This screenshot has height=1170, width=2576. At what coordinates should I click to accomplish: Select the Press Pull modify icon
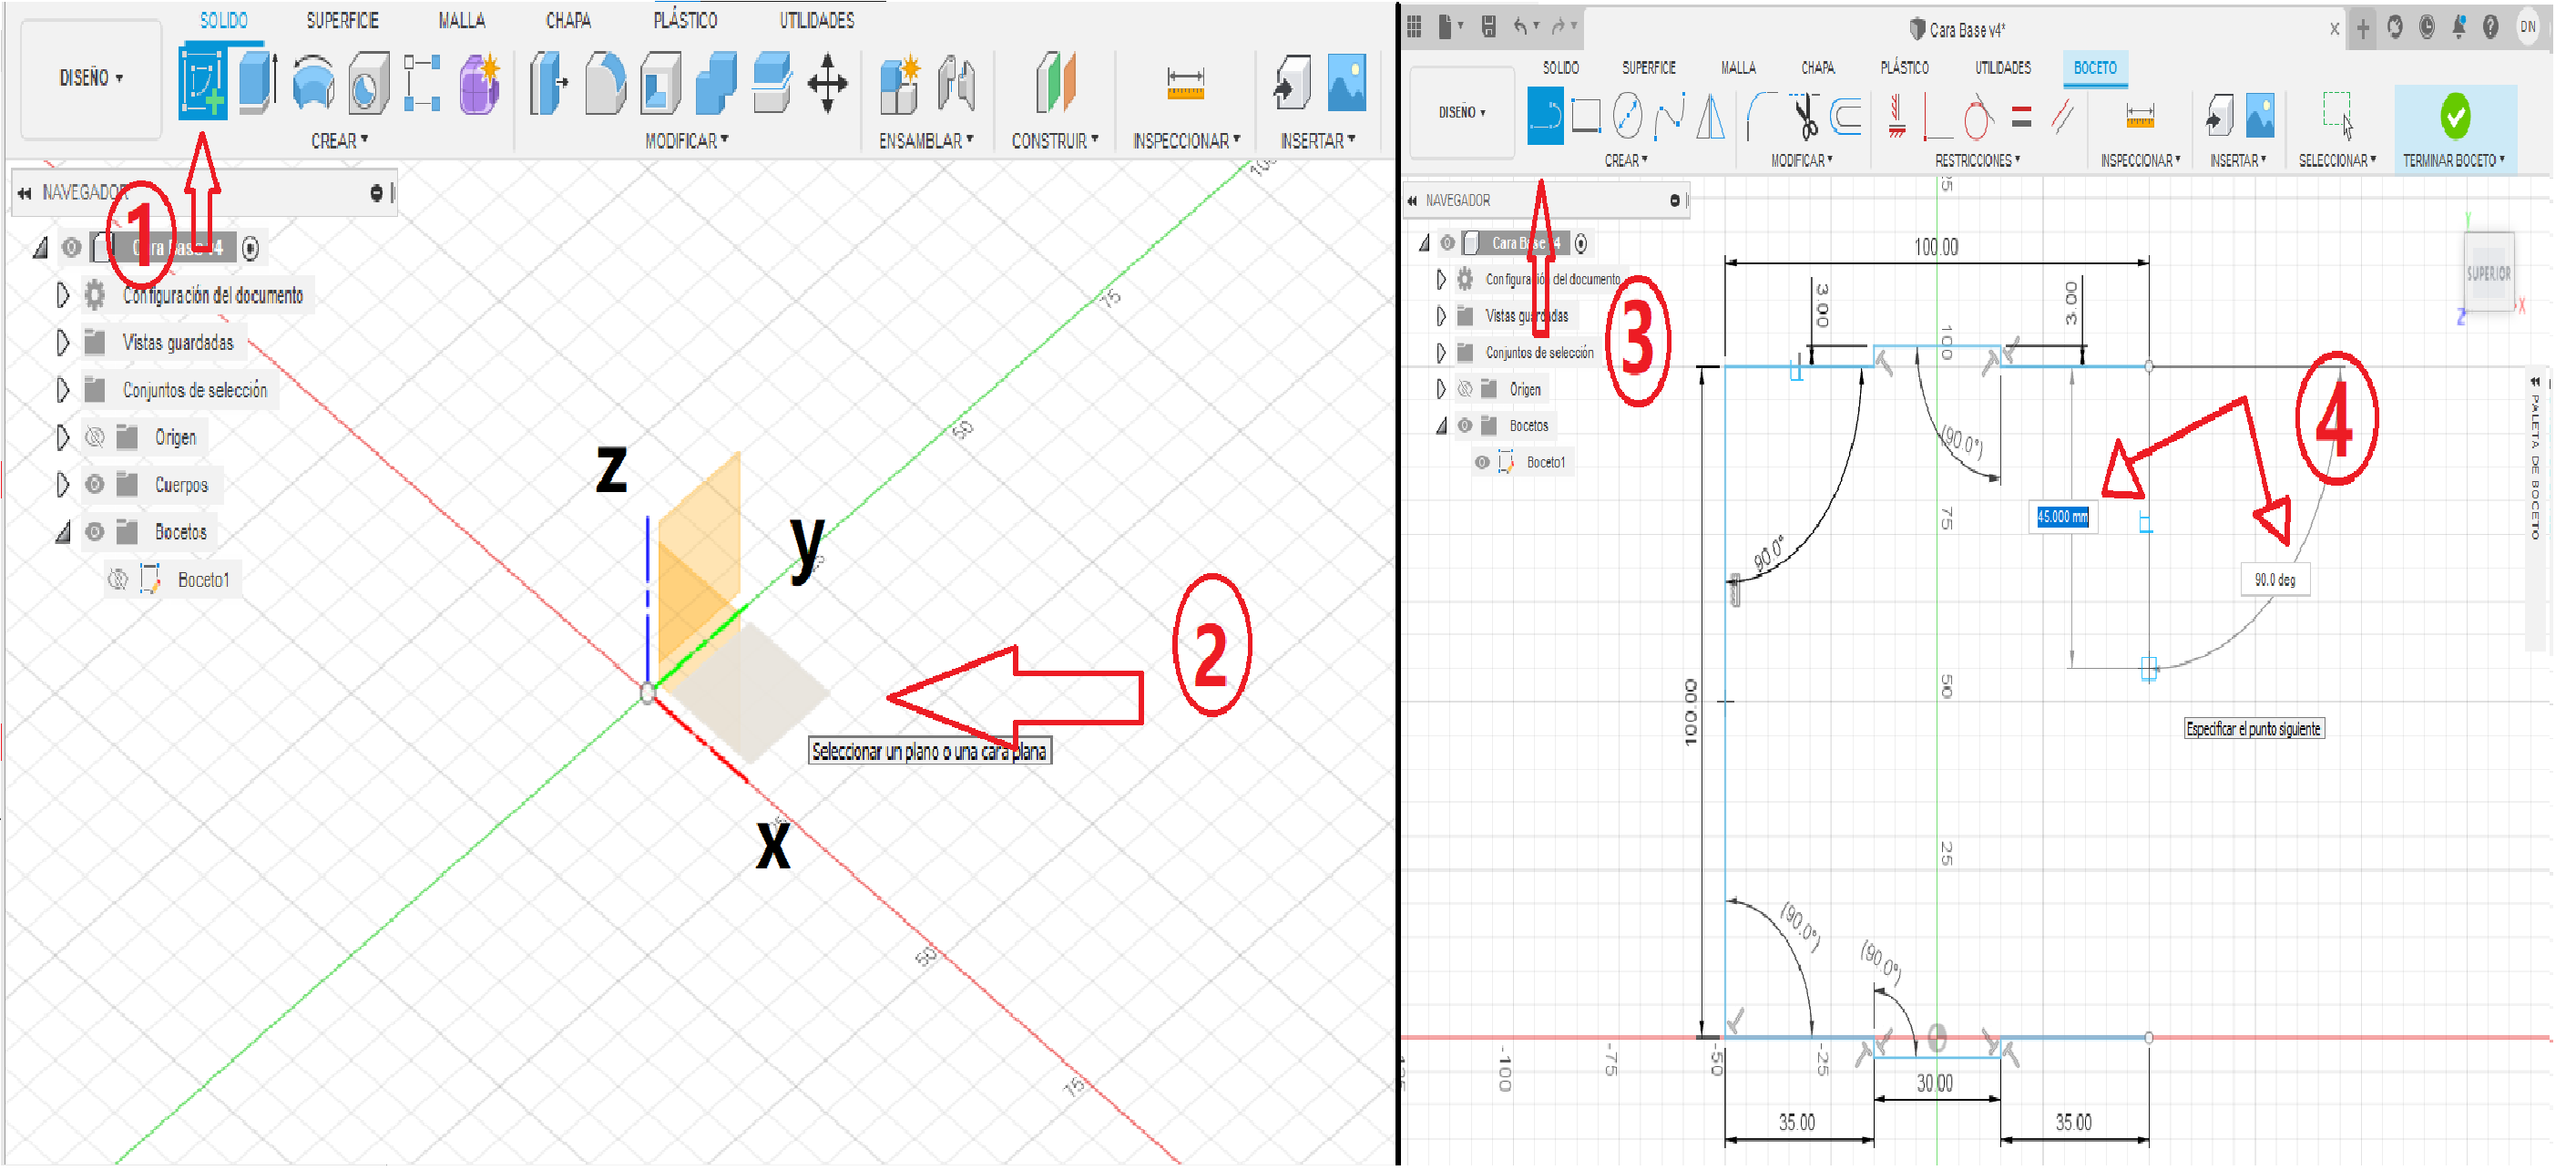click(549, 82)
